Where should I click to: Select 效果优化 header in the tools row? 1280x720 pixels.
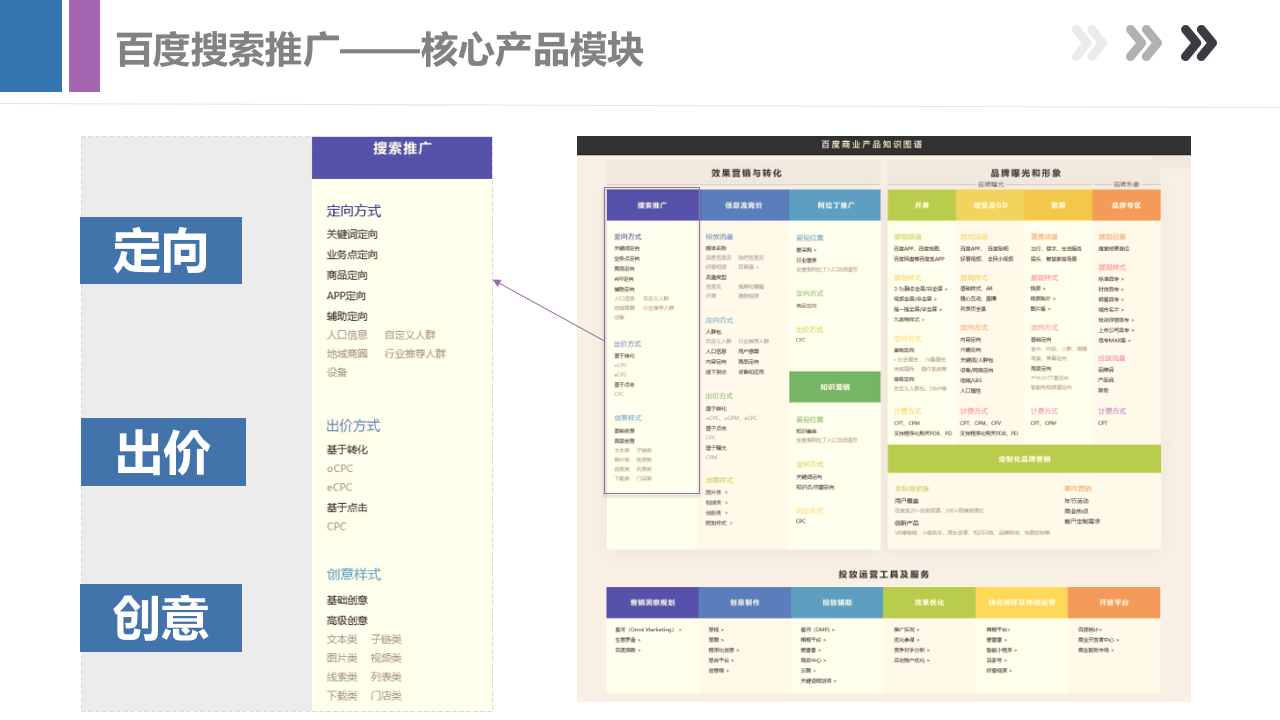click(929, 603)
